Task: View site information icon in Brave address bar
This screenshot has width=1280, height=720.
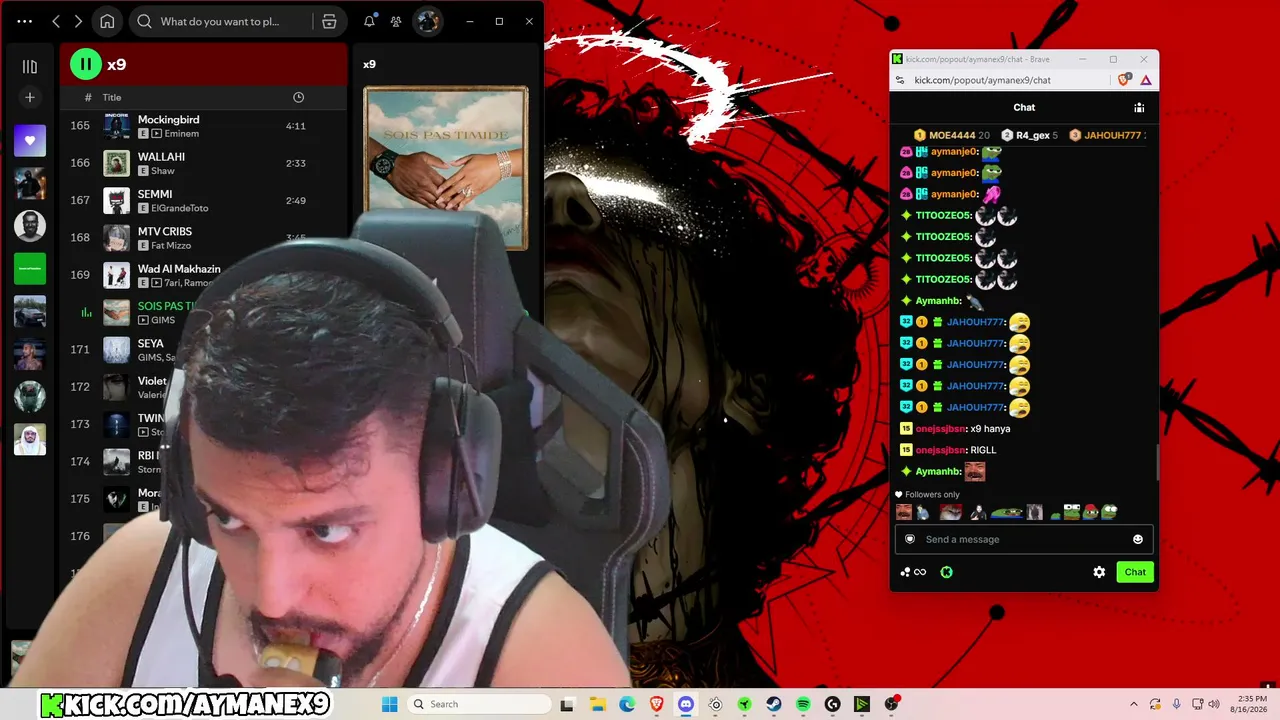Action: tap(900, 80)
